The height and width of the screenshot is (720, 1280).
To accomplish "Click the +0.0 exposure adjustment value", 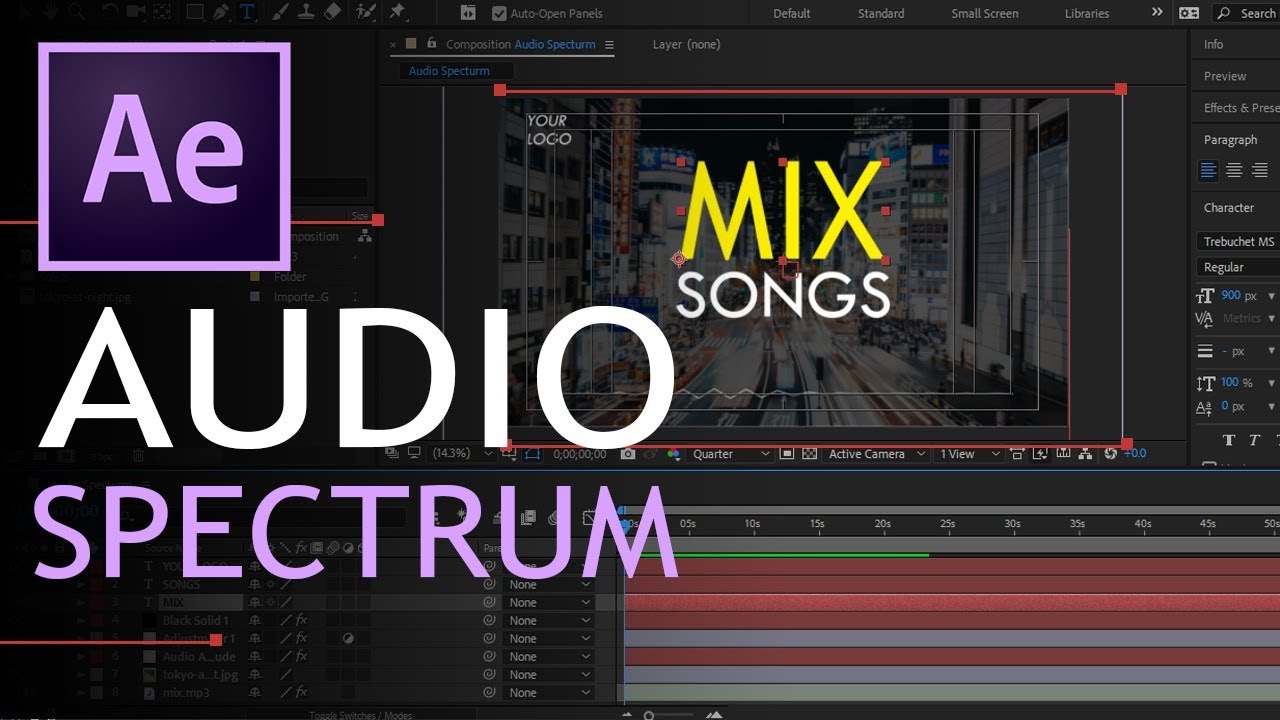I will click(1135, 454).
